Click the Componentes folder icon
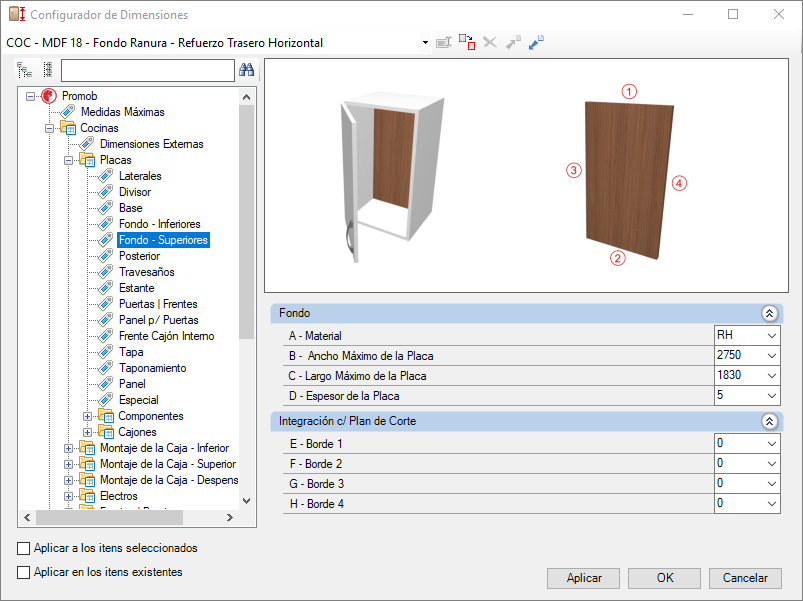The image size is (803, 601). pos(106,416)
